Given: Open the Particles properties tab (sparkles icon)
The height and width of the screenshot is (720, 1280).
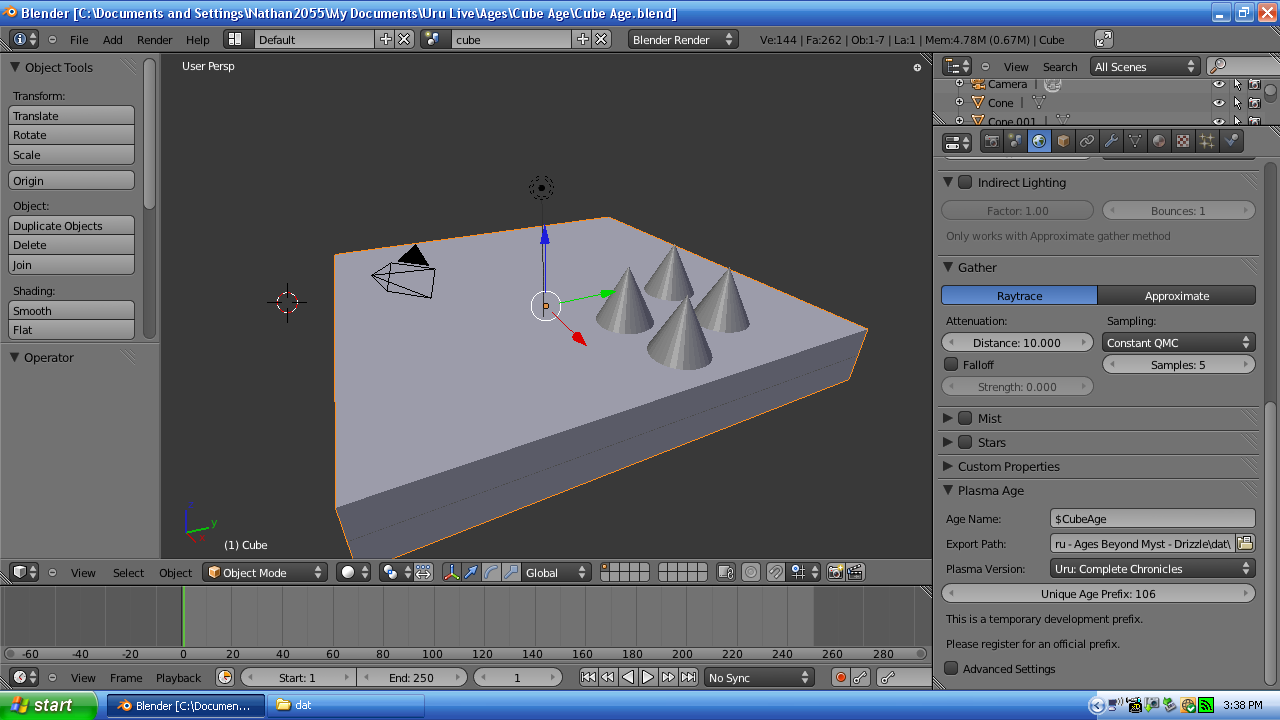Looking at the screenshot, I should click(x=1207, y=141).
